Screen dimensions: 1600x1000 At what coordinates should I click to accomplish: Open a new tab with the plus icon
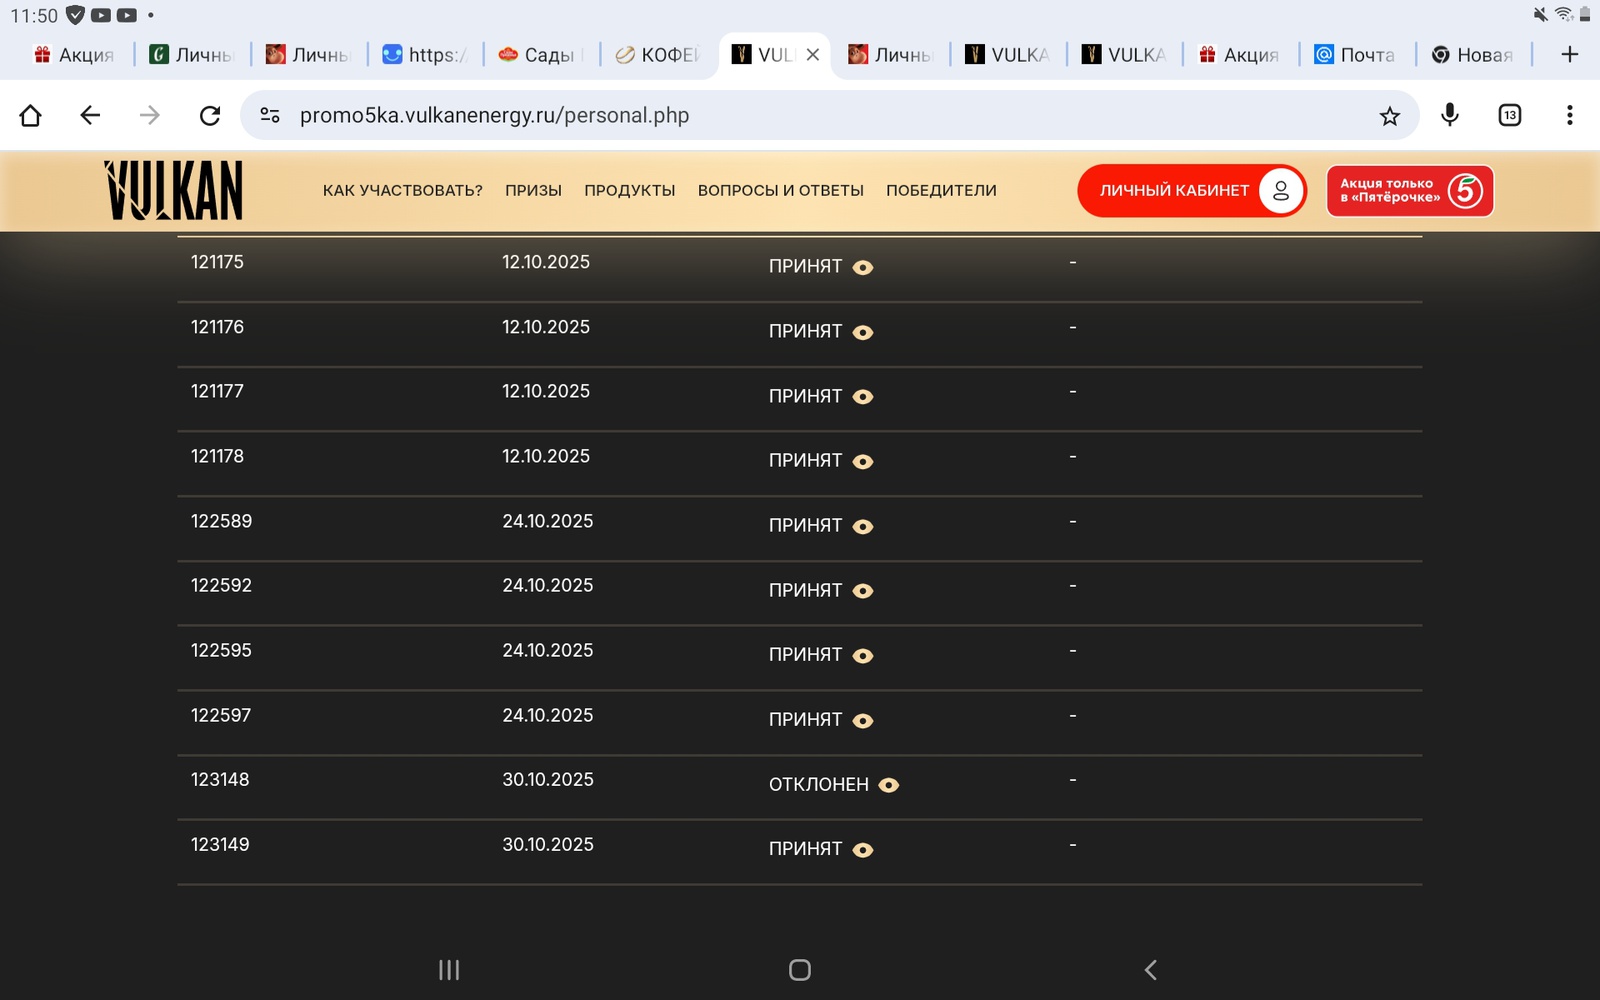(x=1569, y=55)
